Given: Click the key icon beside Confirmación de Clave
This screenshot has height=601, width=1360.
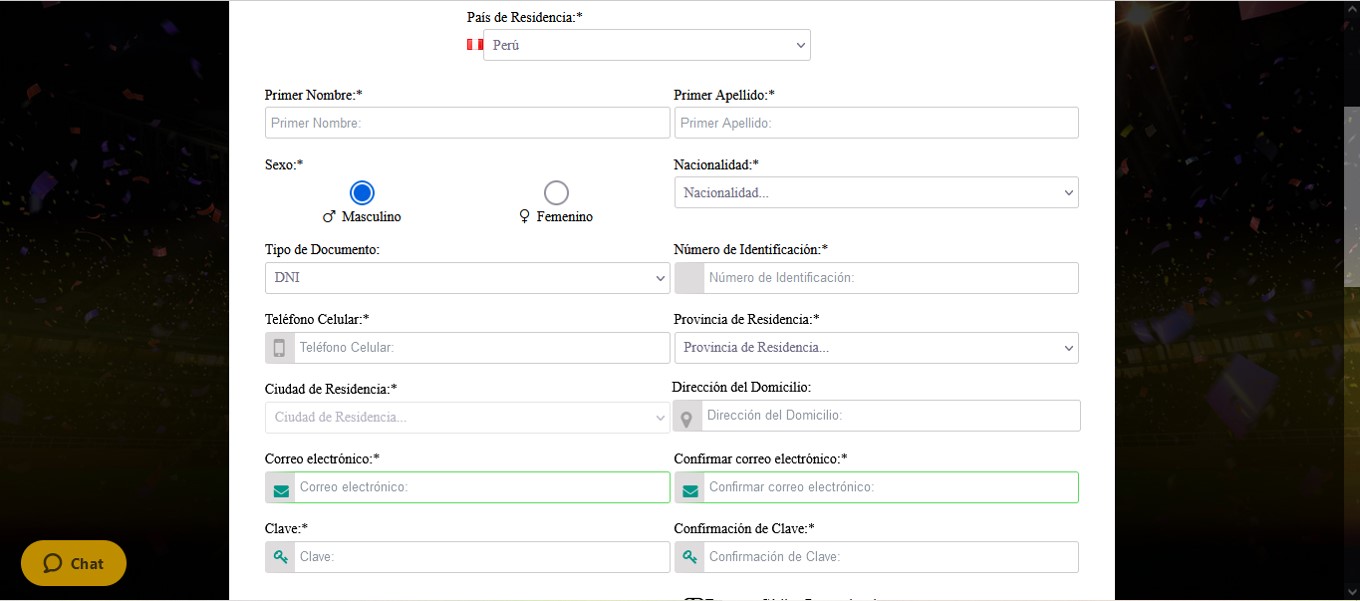Looking at the screenshot, I should click(x=690, y=557).
